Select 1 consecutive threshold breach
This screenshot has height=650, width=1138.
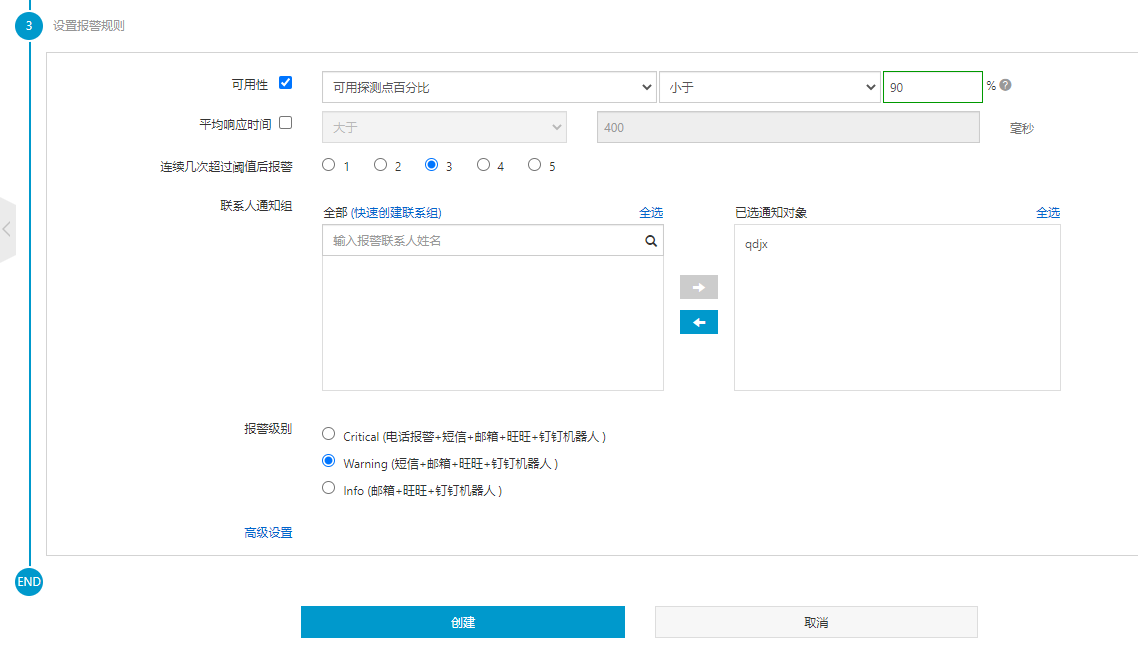pos(329,165)
